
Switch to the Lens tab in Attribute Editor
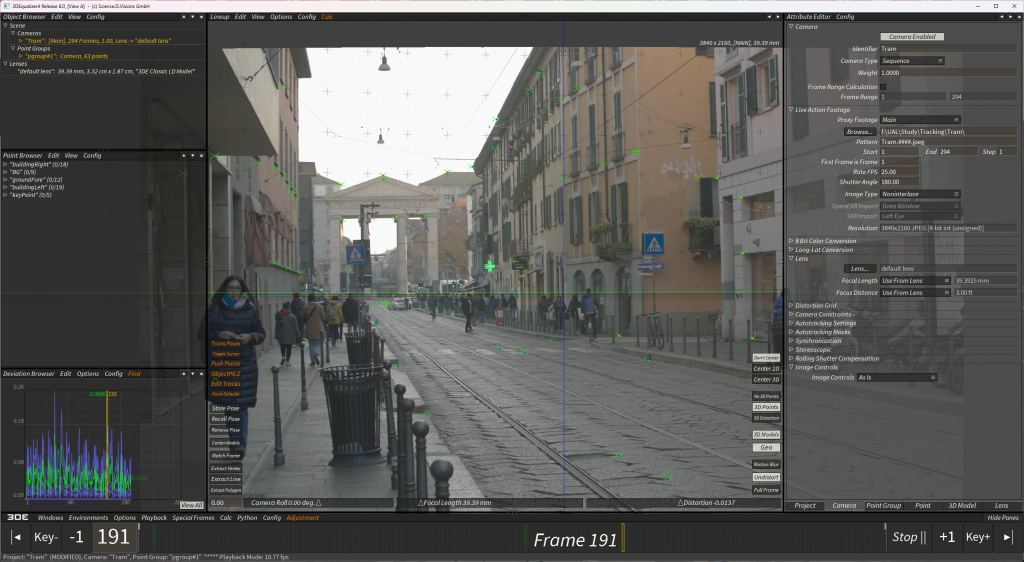click(1001, 505)
